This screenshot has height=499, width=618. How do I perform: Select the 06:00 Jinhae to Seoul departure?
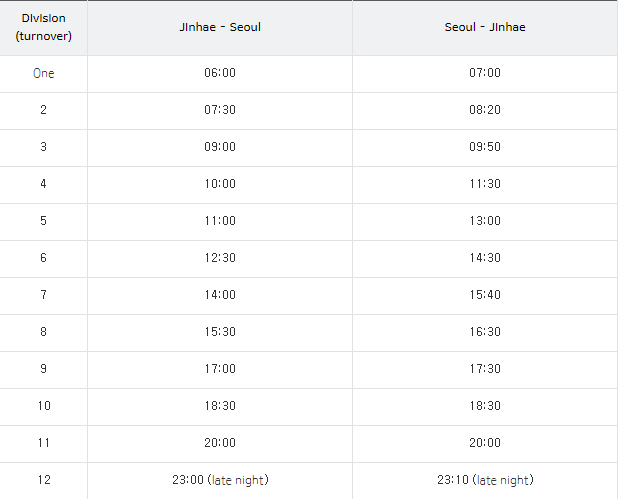click(x=220, y=73)
